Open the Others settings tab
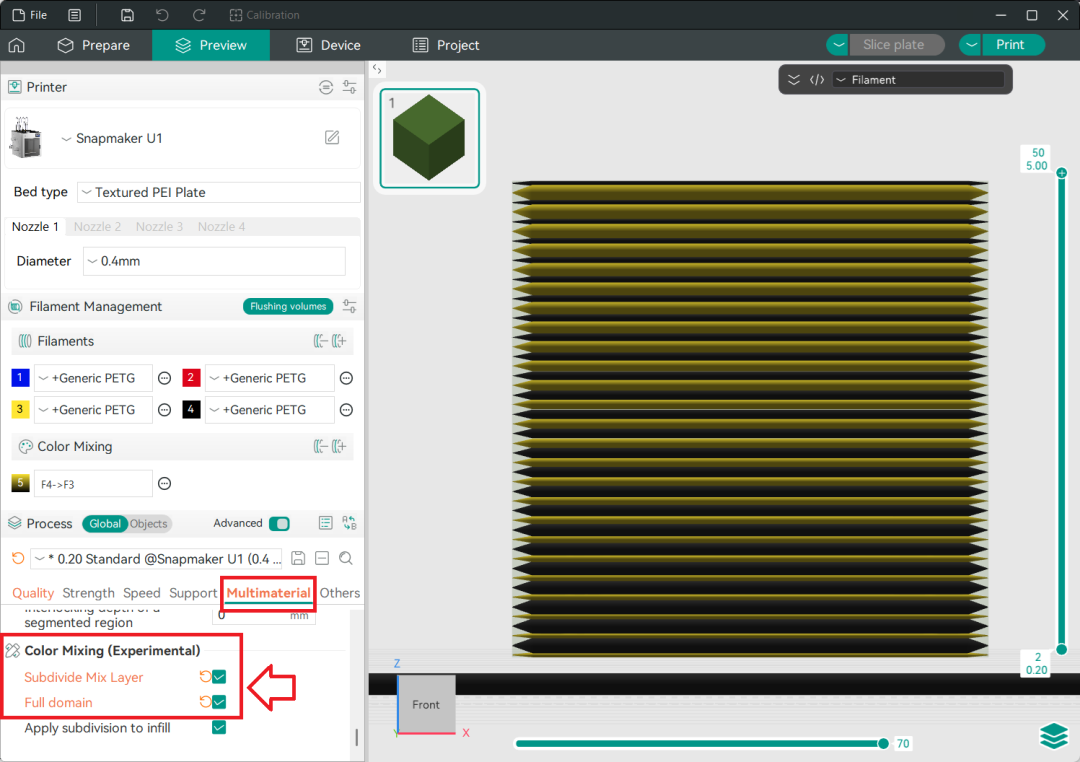Viewport: 1080px width, 762px height. click(340, 593)
